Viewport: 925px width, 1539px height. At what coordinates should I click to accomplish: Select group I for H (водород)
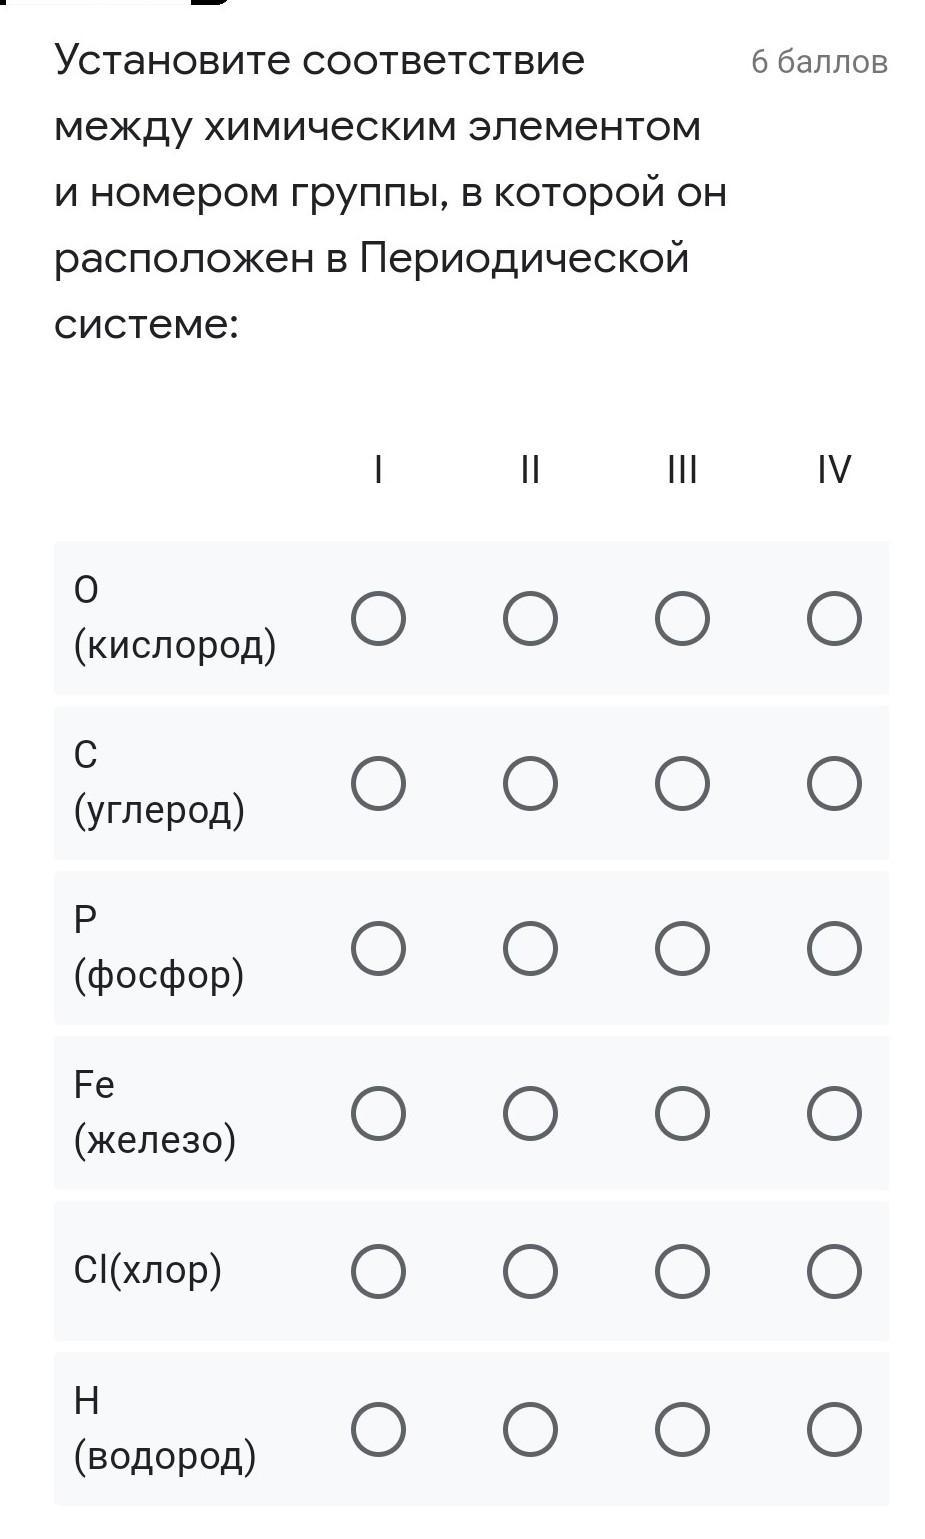pos(378,1429)
